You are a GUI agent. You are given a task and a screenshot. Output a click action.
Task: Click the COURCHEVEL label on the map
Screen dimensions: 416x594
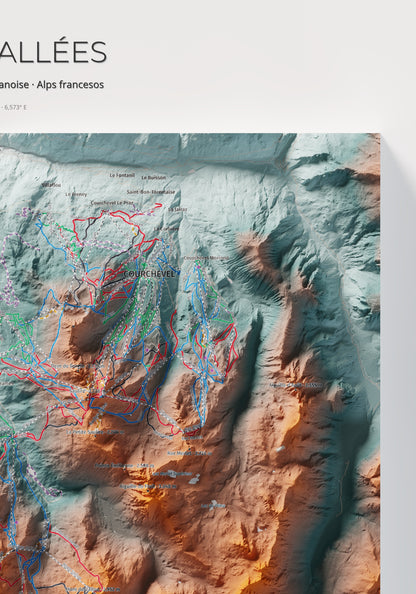pyautogui.click(x=149, y=274)
